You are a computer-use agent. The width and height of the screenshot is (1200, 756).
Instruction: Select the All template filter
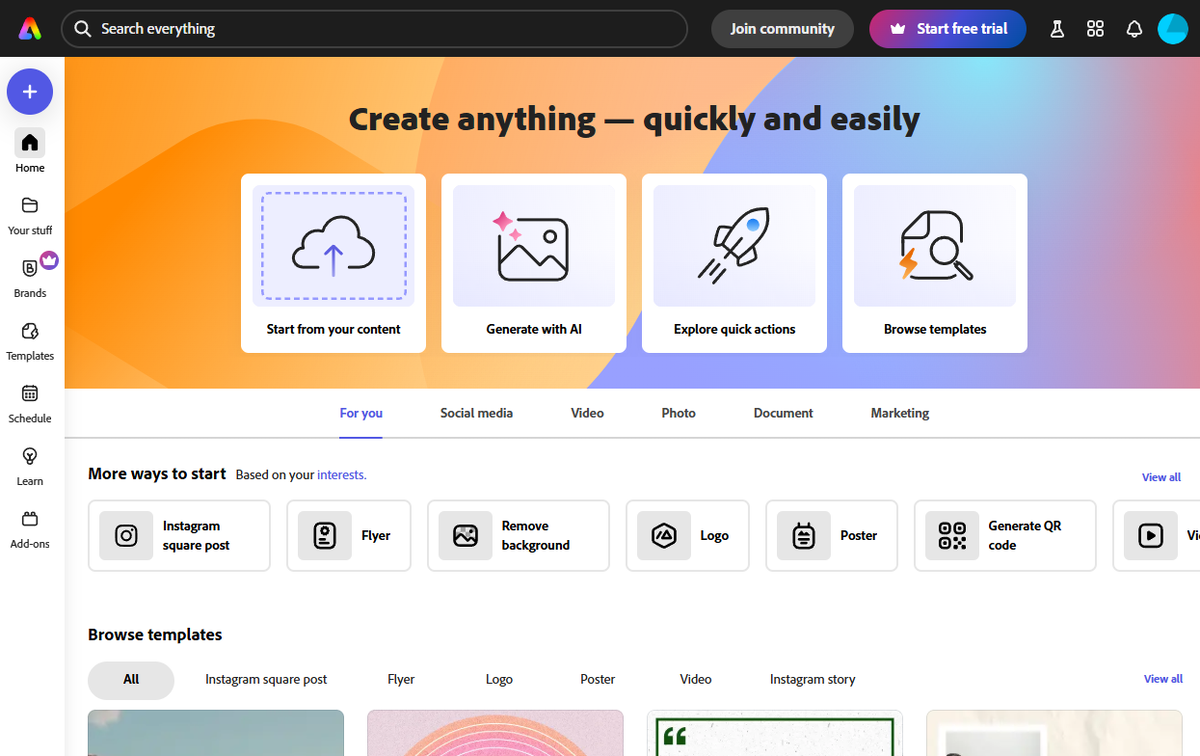[131, 680]
